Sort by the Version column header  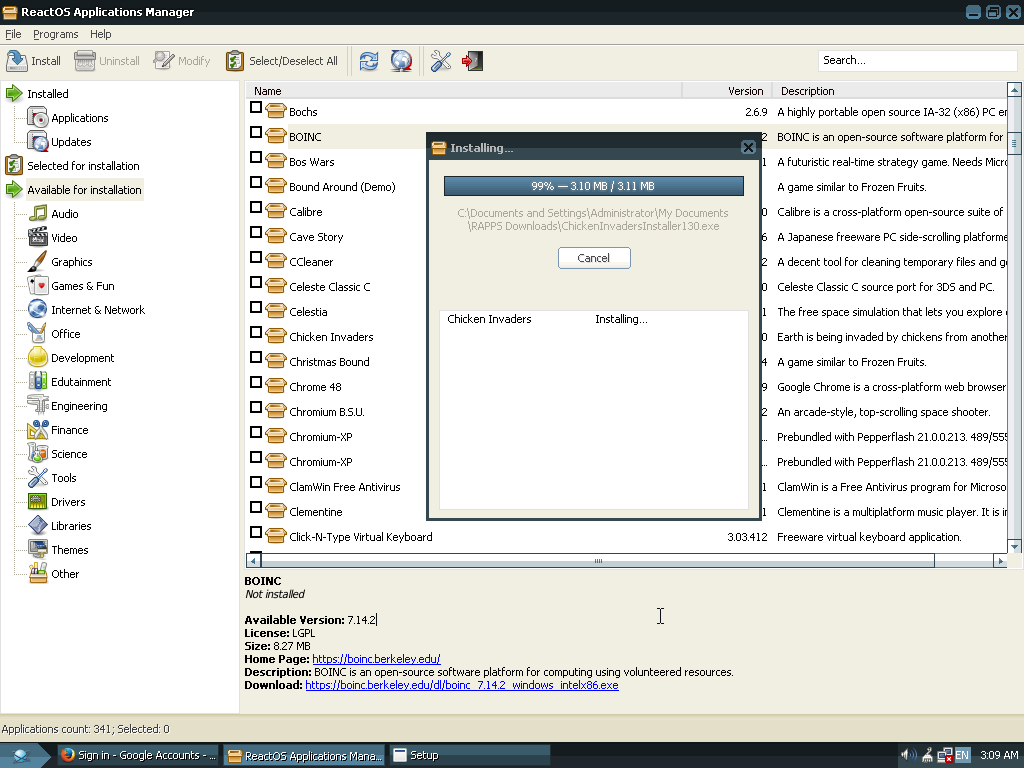click(727, 91)
